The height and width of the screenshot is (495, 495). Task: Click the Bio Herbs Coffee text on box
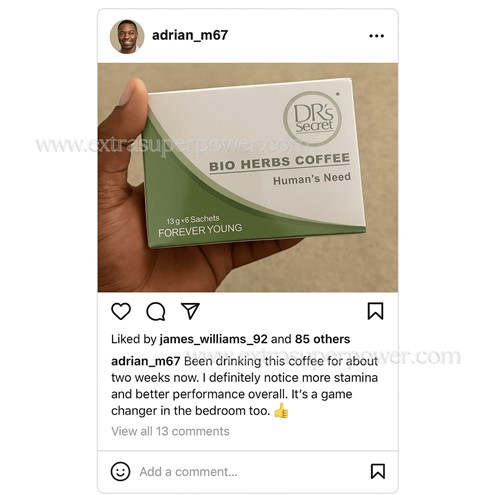279,162
